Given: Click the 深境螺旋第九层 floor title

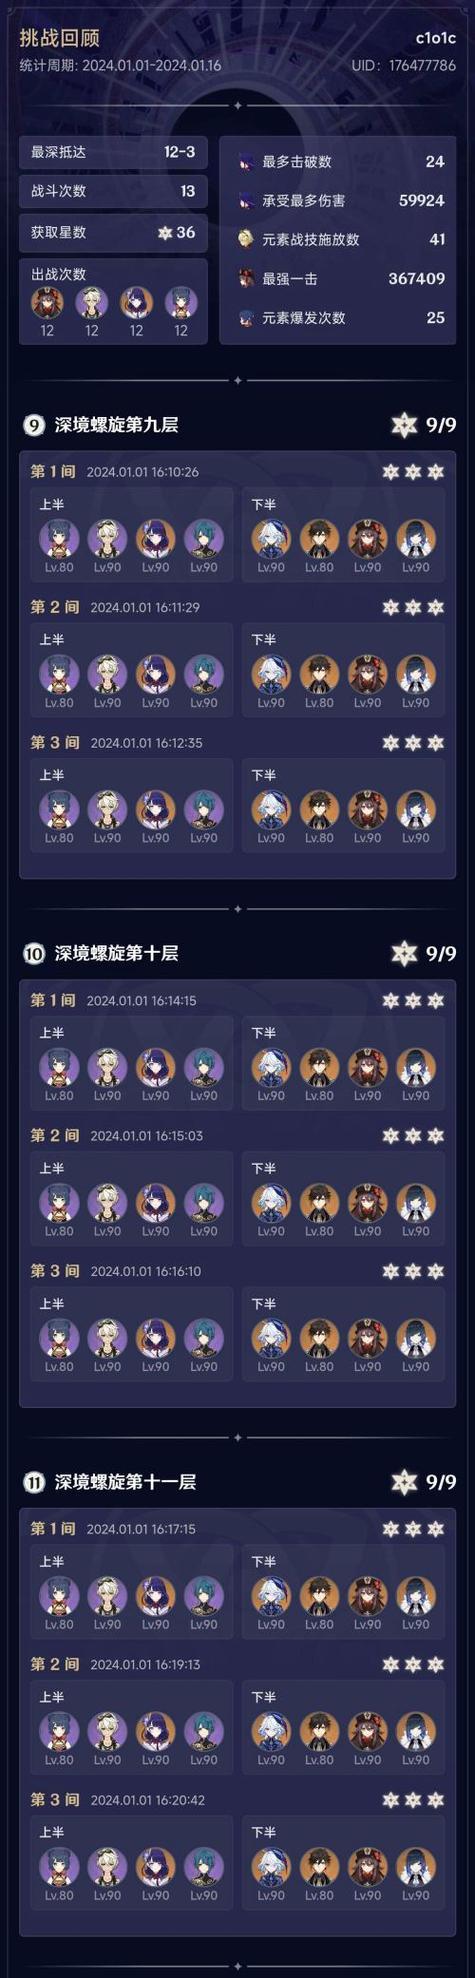Looking at the screenshot, I should [x=116, y=425].
